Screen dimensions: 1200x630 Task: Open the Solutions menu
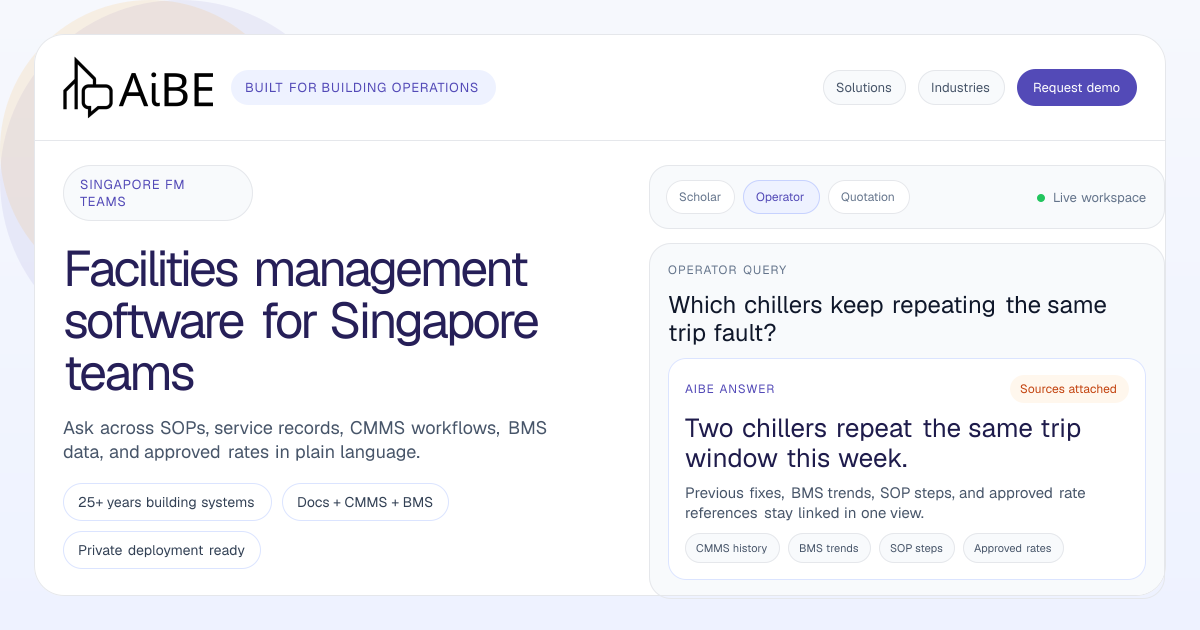pos(864,87)
